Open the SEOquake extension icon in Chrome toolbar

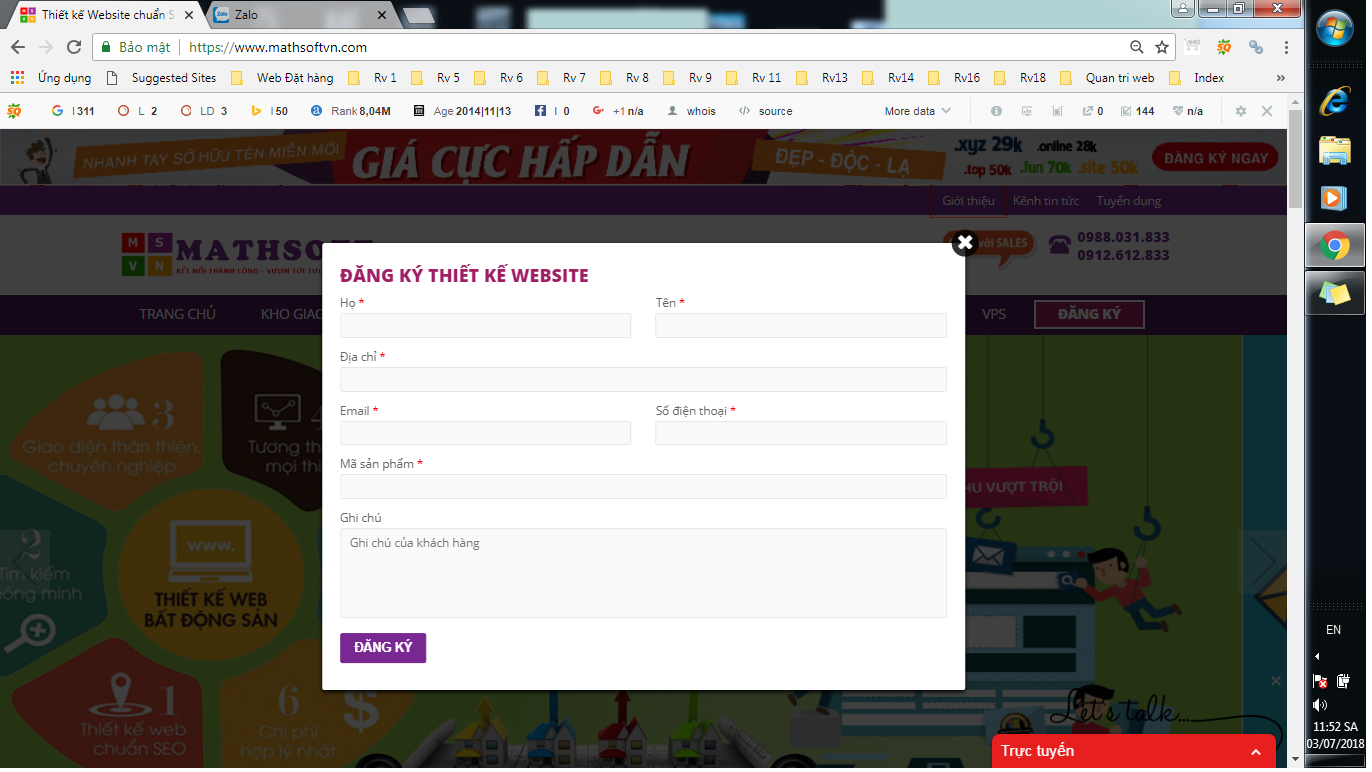(1223, 47)
